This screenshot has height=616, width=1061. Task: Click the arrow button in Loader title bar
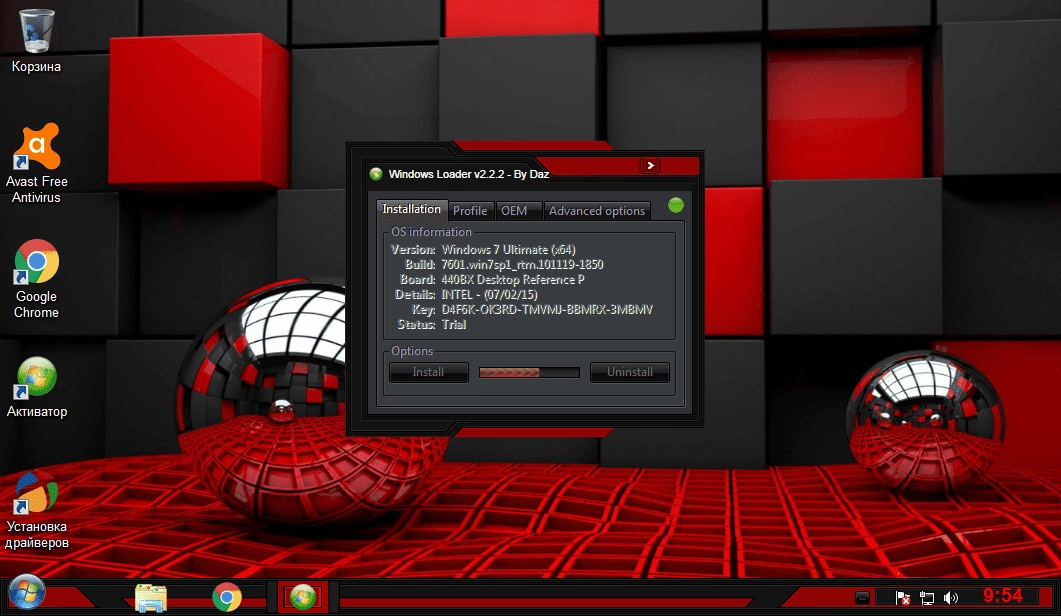tap(650, 166)
